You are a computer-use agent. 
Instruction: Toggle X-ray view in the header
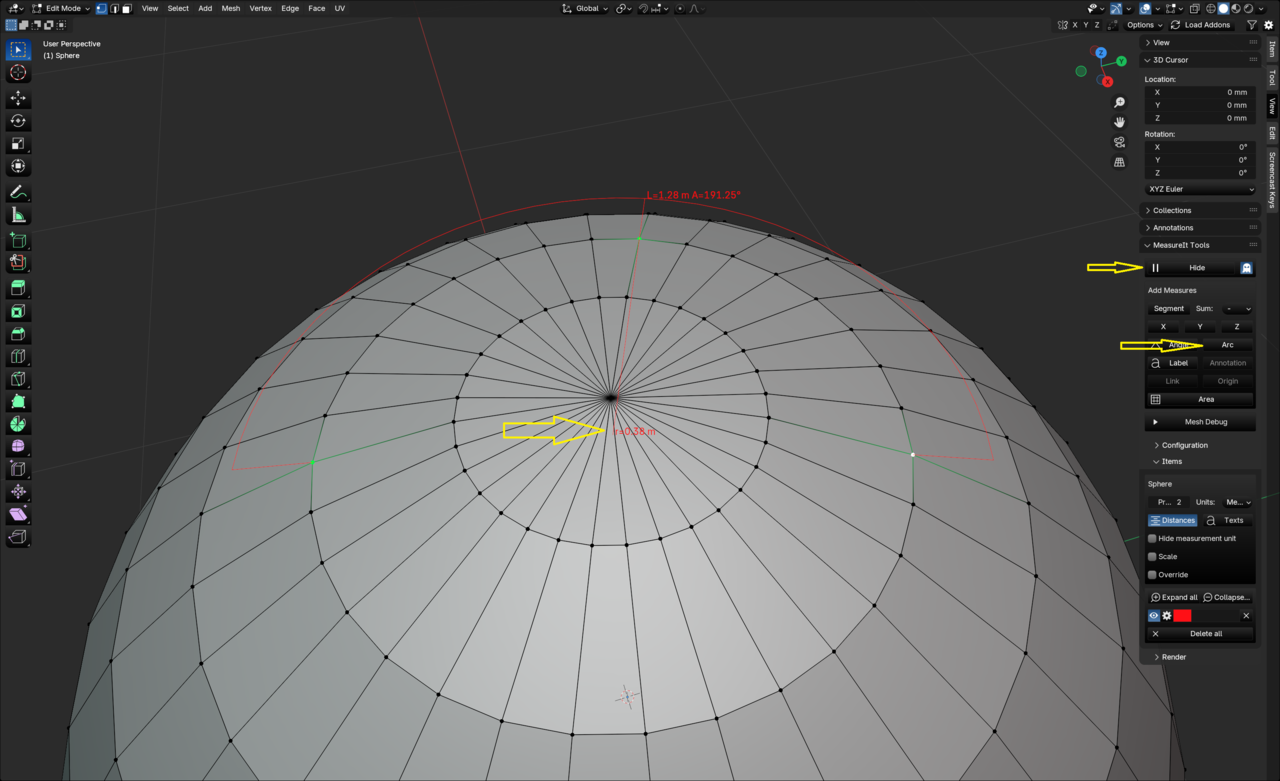click(x=1194, y=8)
